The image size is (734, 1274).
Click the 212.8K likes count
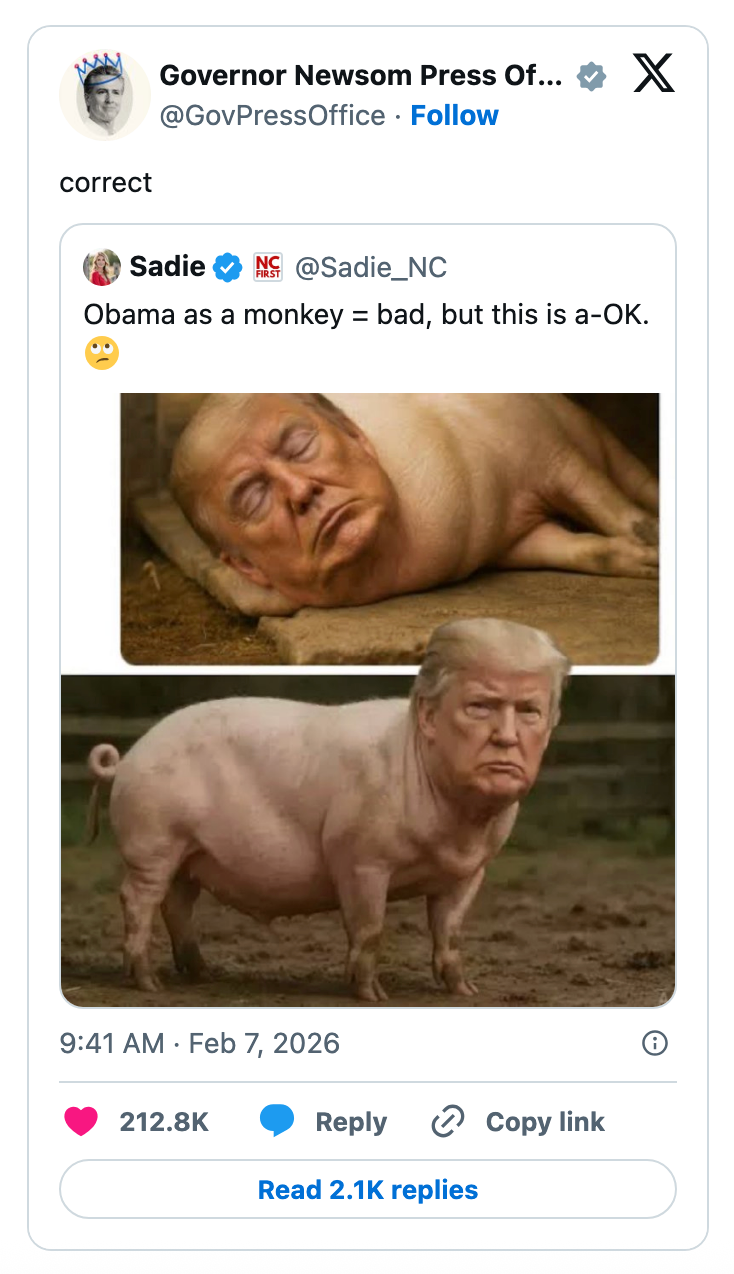[164, 1122]
